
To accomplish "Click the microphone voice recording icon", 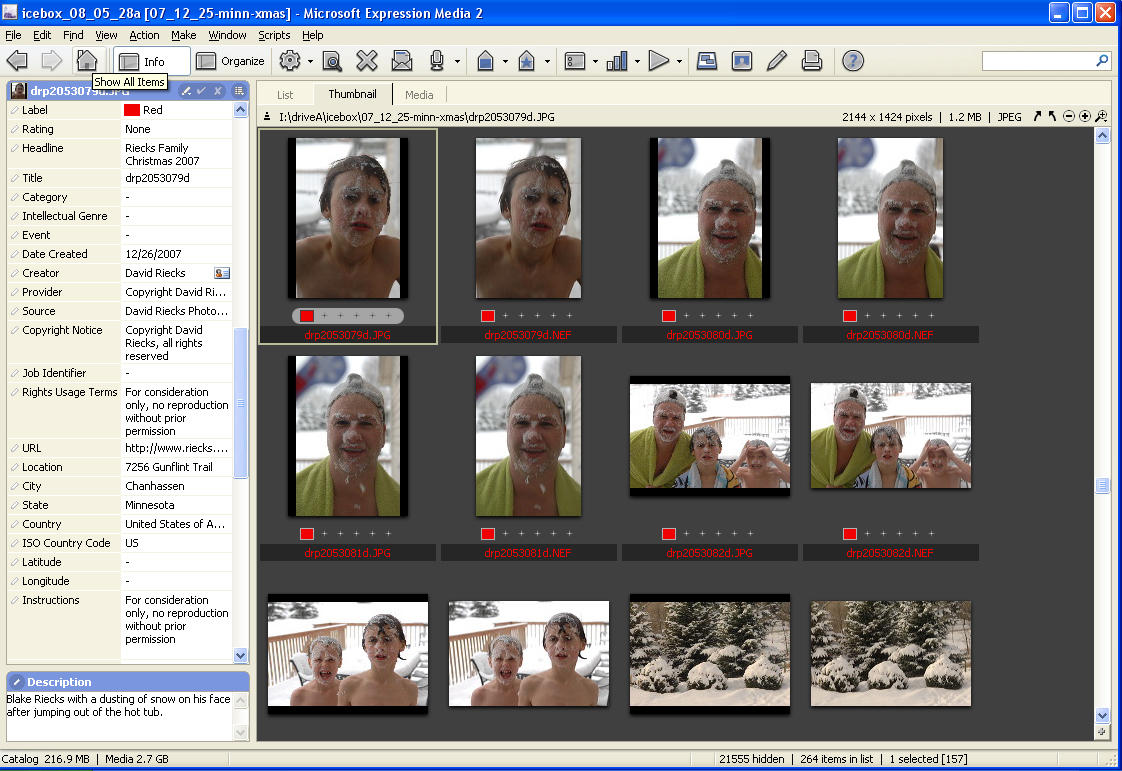I will pyautogui.click(x=436, y=61).
